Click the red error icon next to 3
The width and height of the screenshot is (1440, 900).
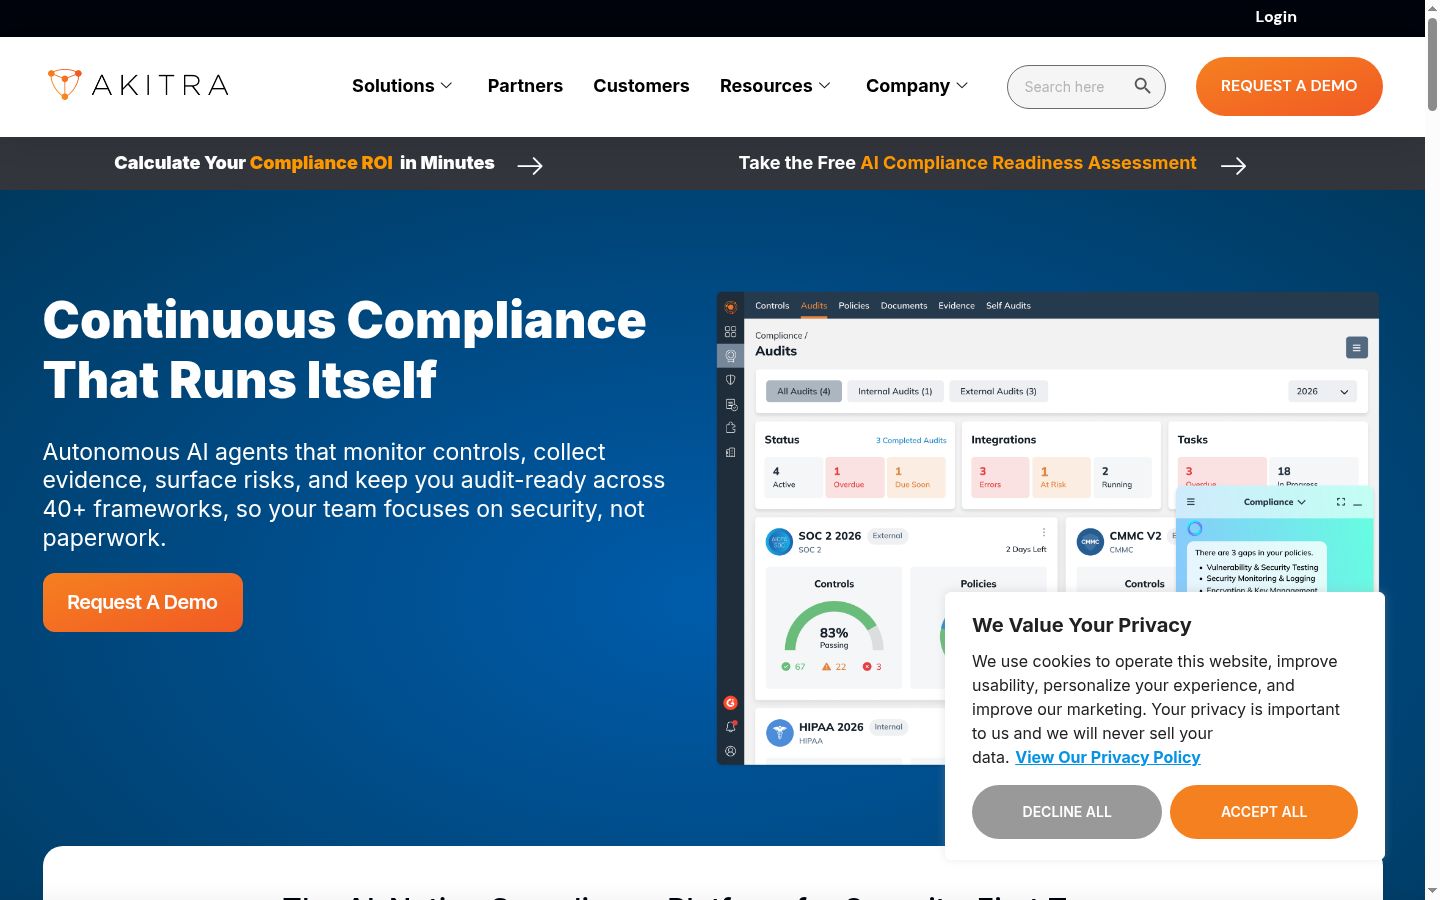[x=867, y=667]
